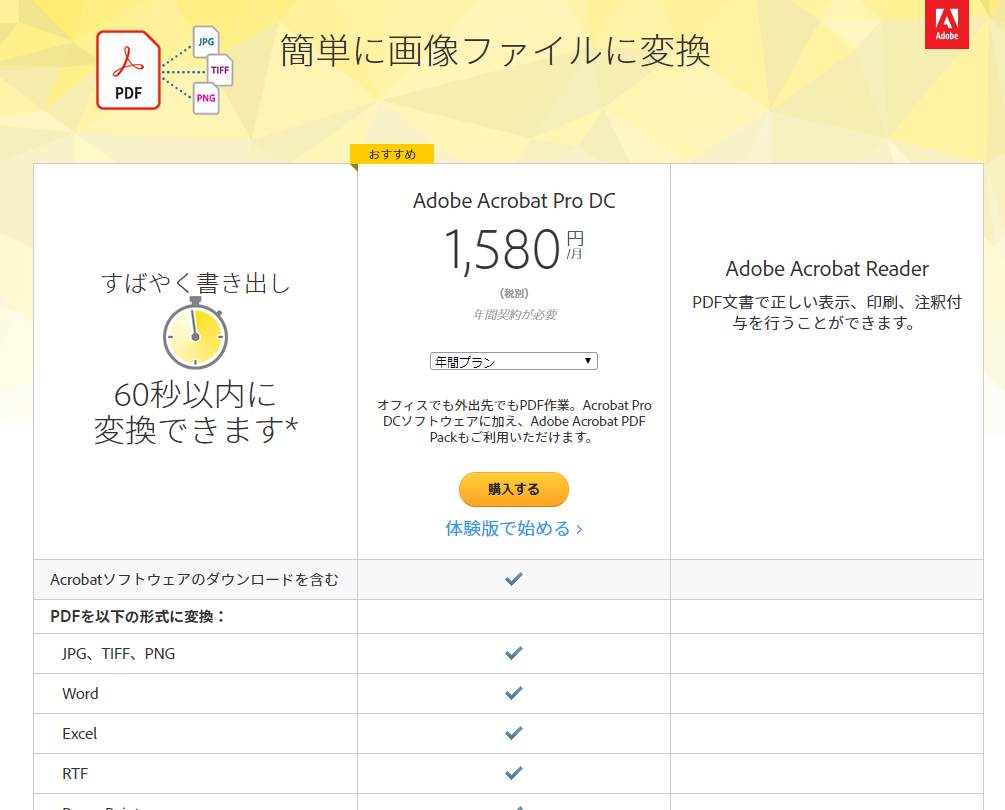Click the おすすめ recommended badge
1005x810 pixels.
point(392,154)
